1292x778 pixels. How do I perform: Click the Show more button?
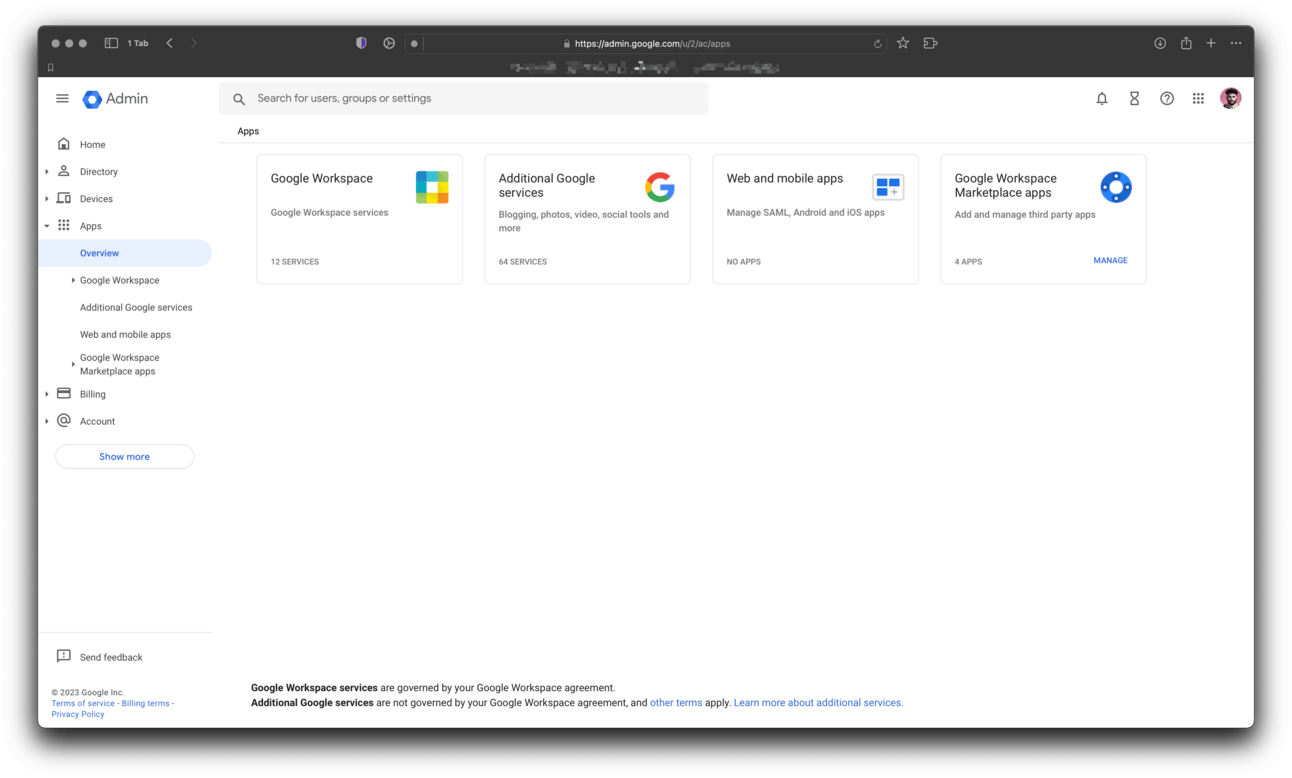click(125, 456)
